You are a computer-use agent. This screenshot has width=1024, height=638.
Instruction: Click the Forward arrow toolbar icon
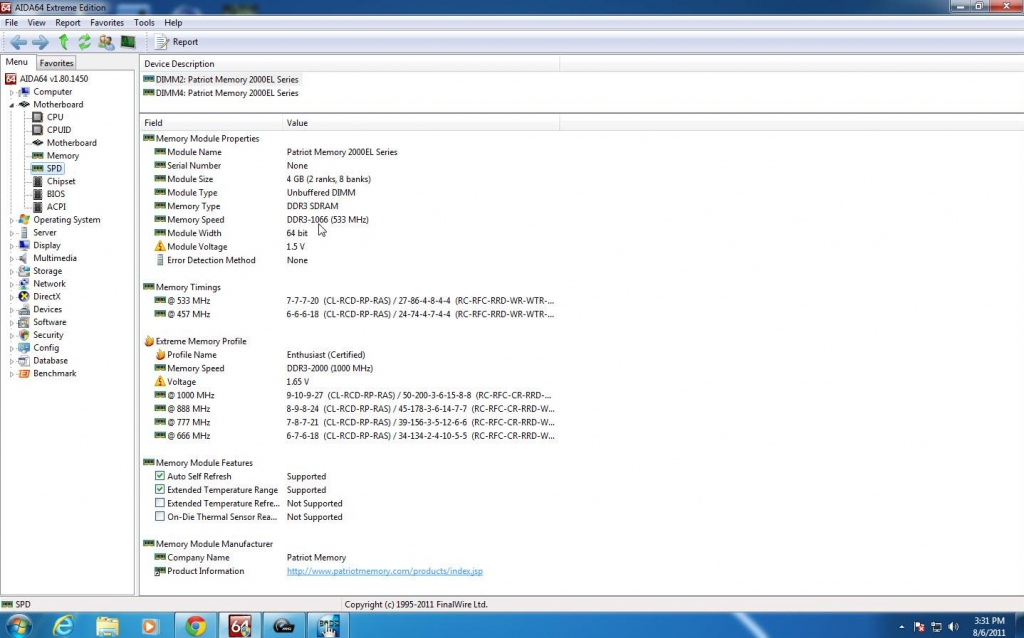(40, 42)
